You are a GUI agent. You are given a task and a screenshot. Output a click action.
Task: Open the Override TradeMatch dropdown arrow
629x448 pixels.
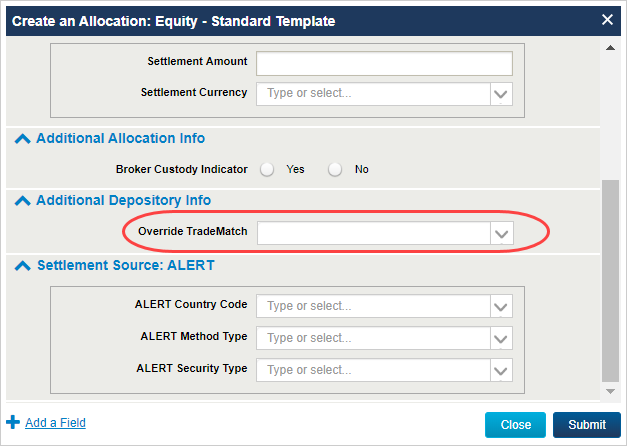pos(501,234)
